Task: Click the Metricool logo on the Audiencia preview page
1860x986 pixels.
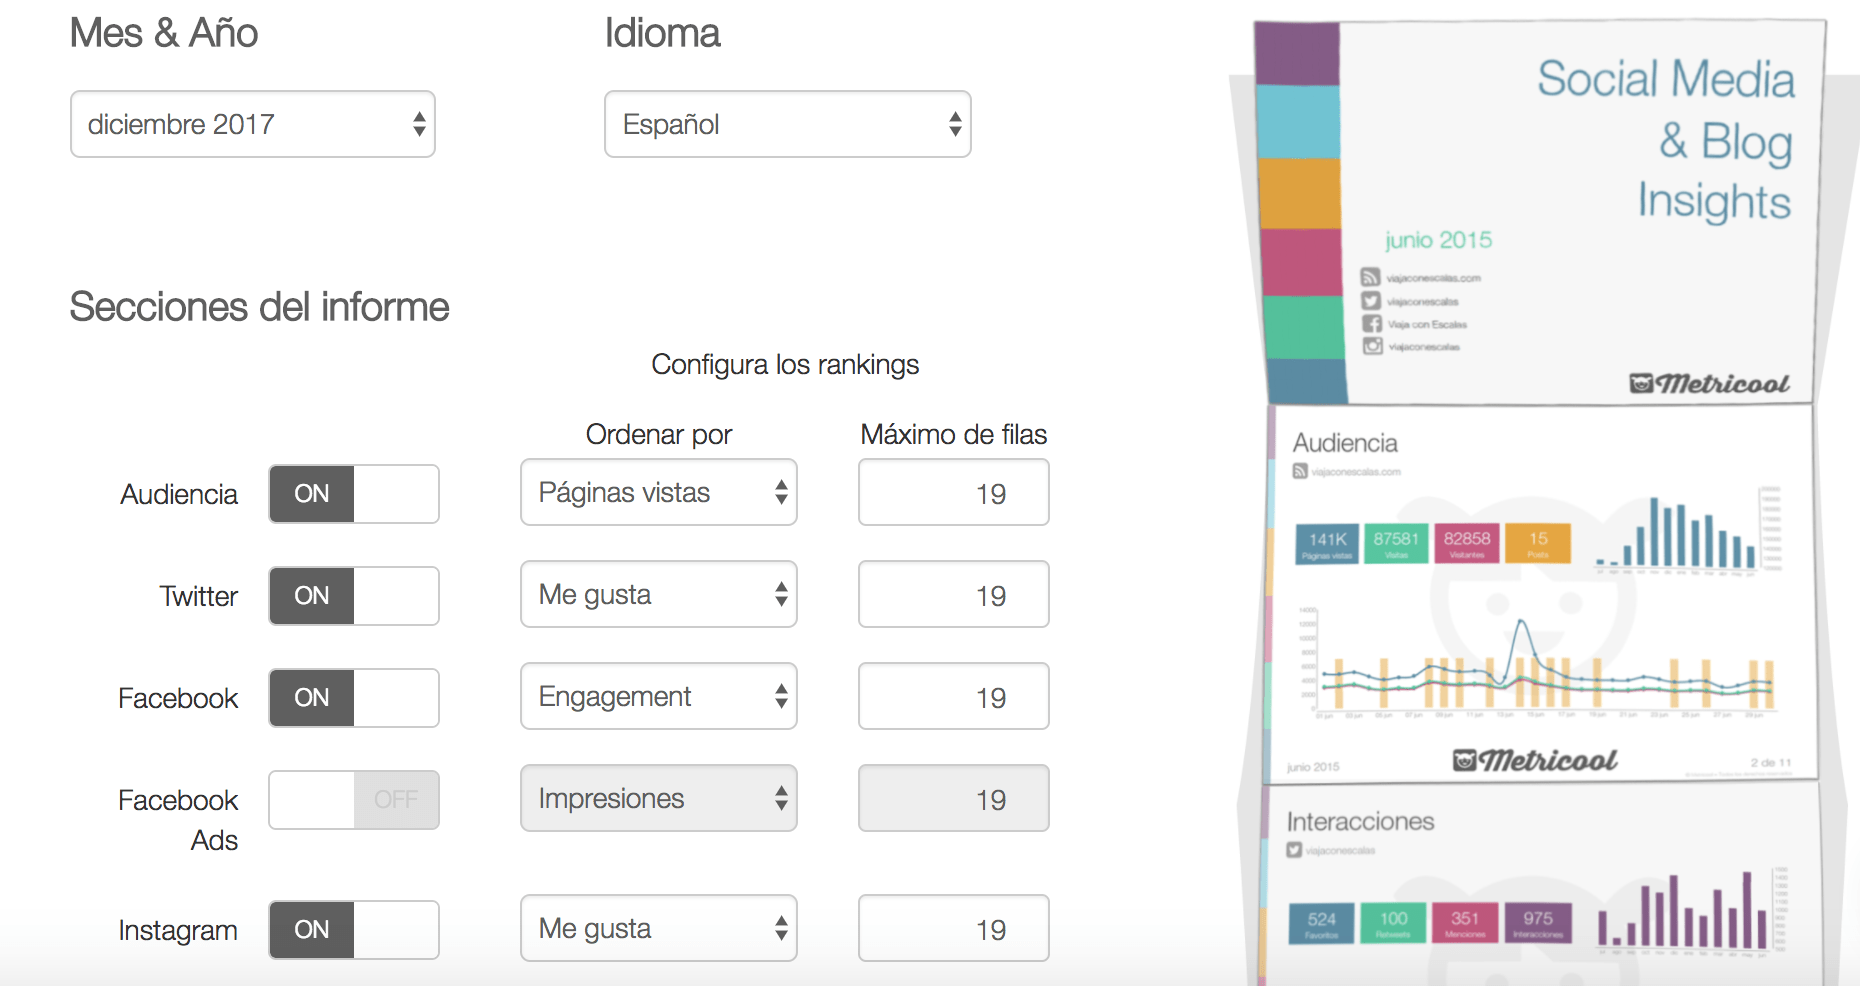Action: click(1534, 761)
